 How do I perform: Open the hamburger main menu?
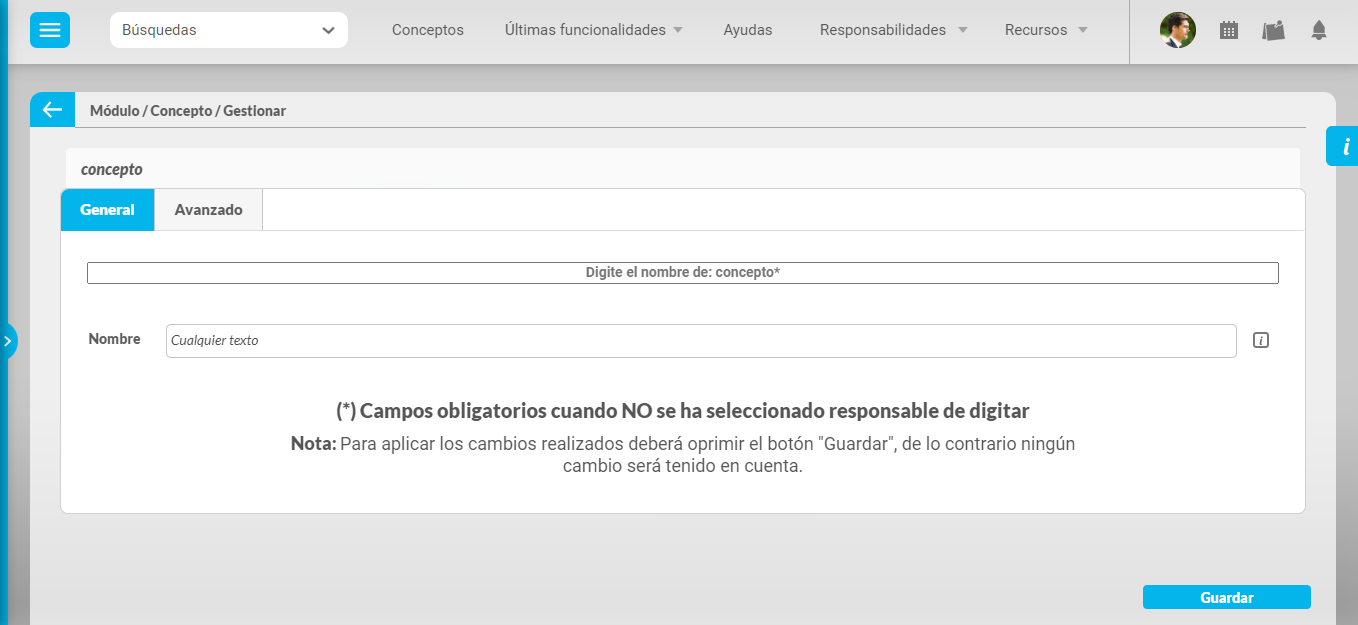pyautogui.click(x=49, y=30)
